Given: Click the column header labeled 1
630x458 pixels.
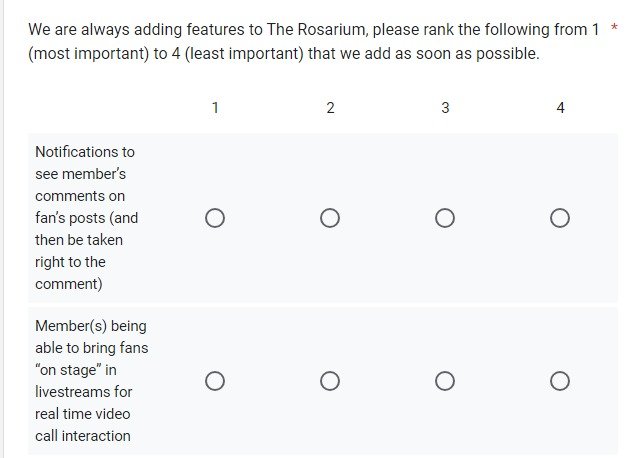Looking at the screenshot, I should pyautogui.click(x=215, y=108).
